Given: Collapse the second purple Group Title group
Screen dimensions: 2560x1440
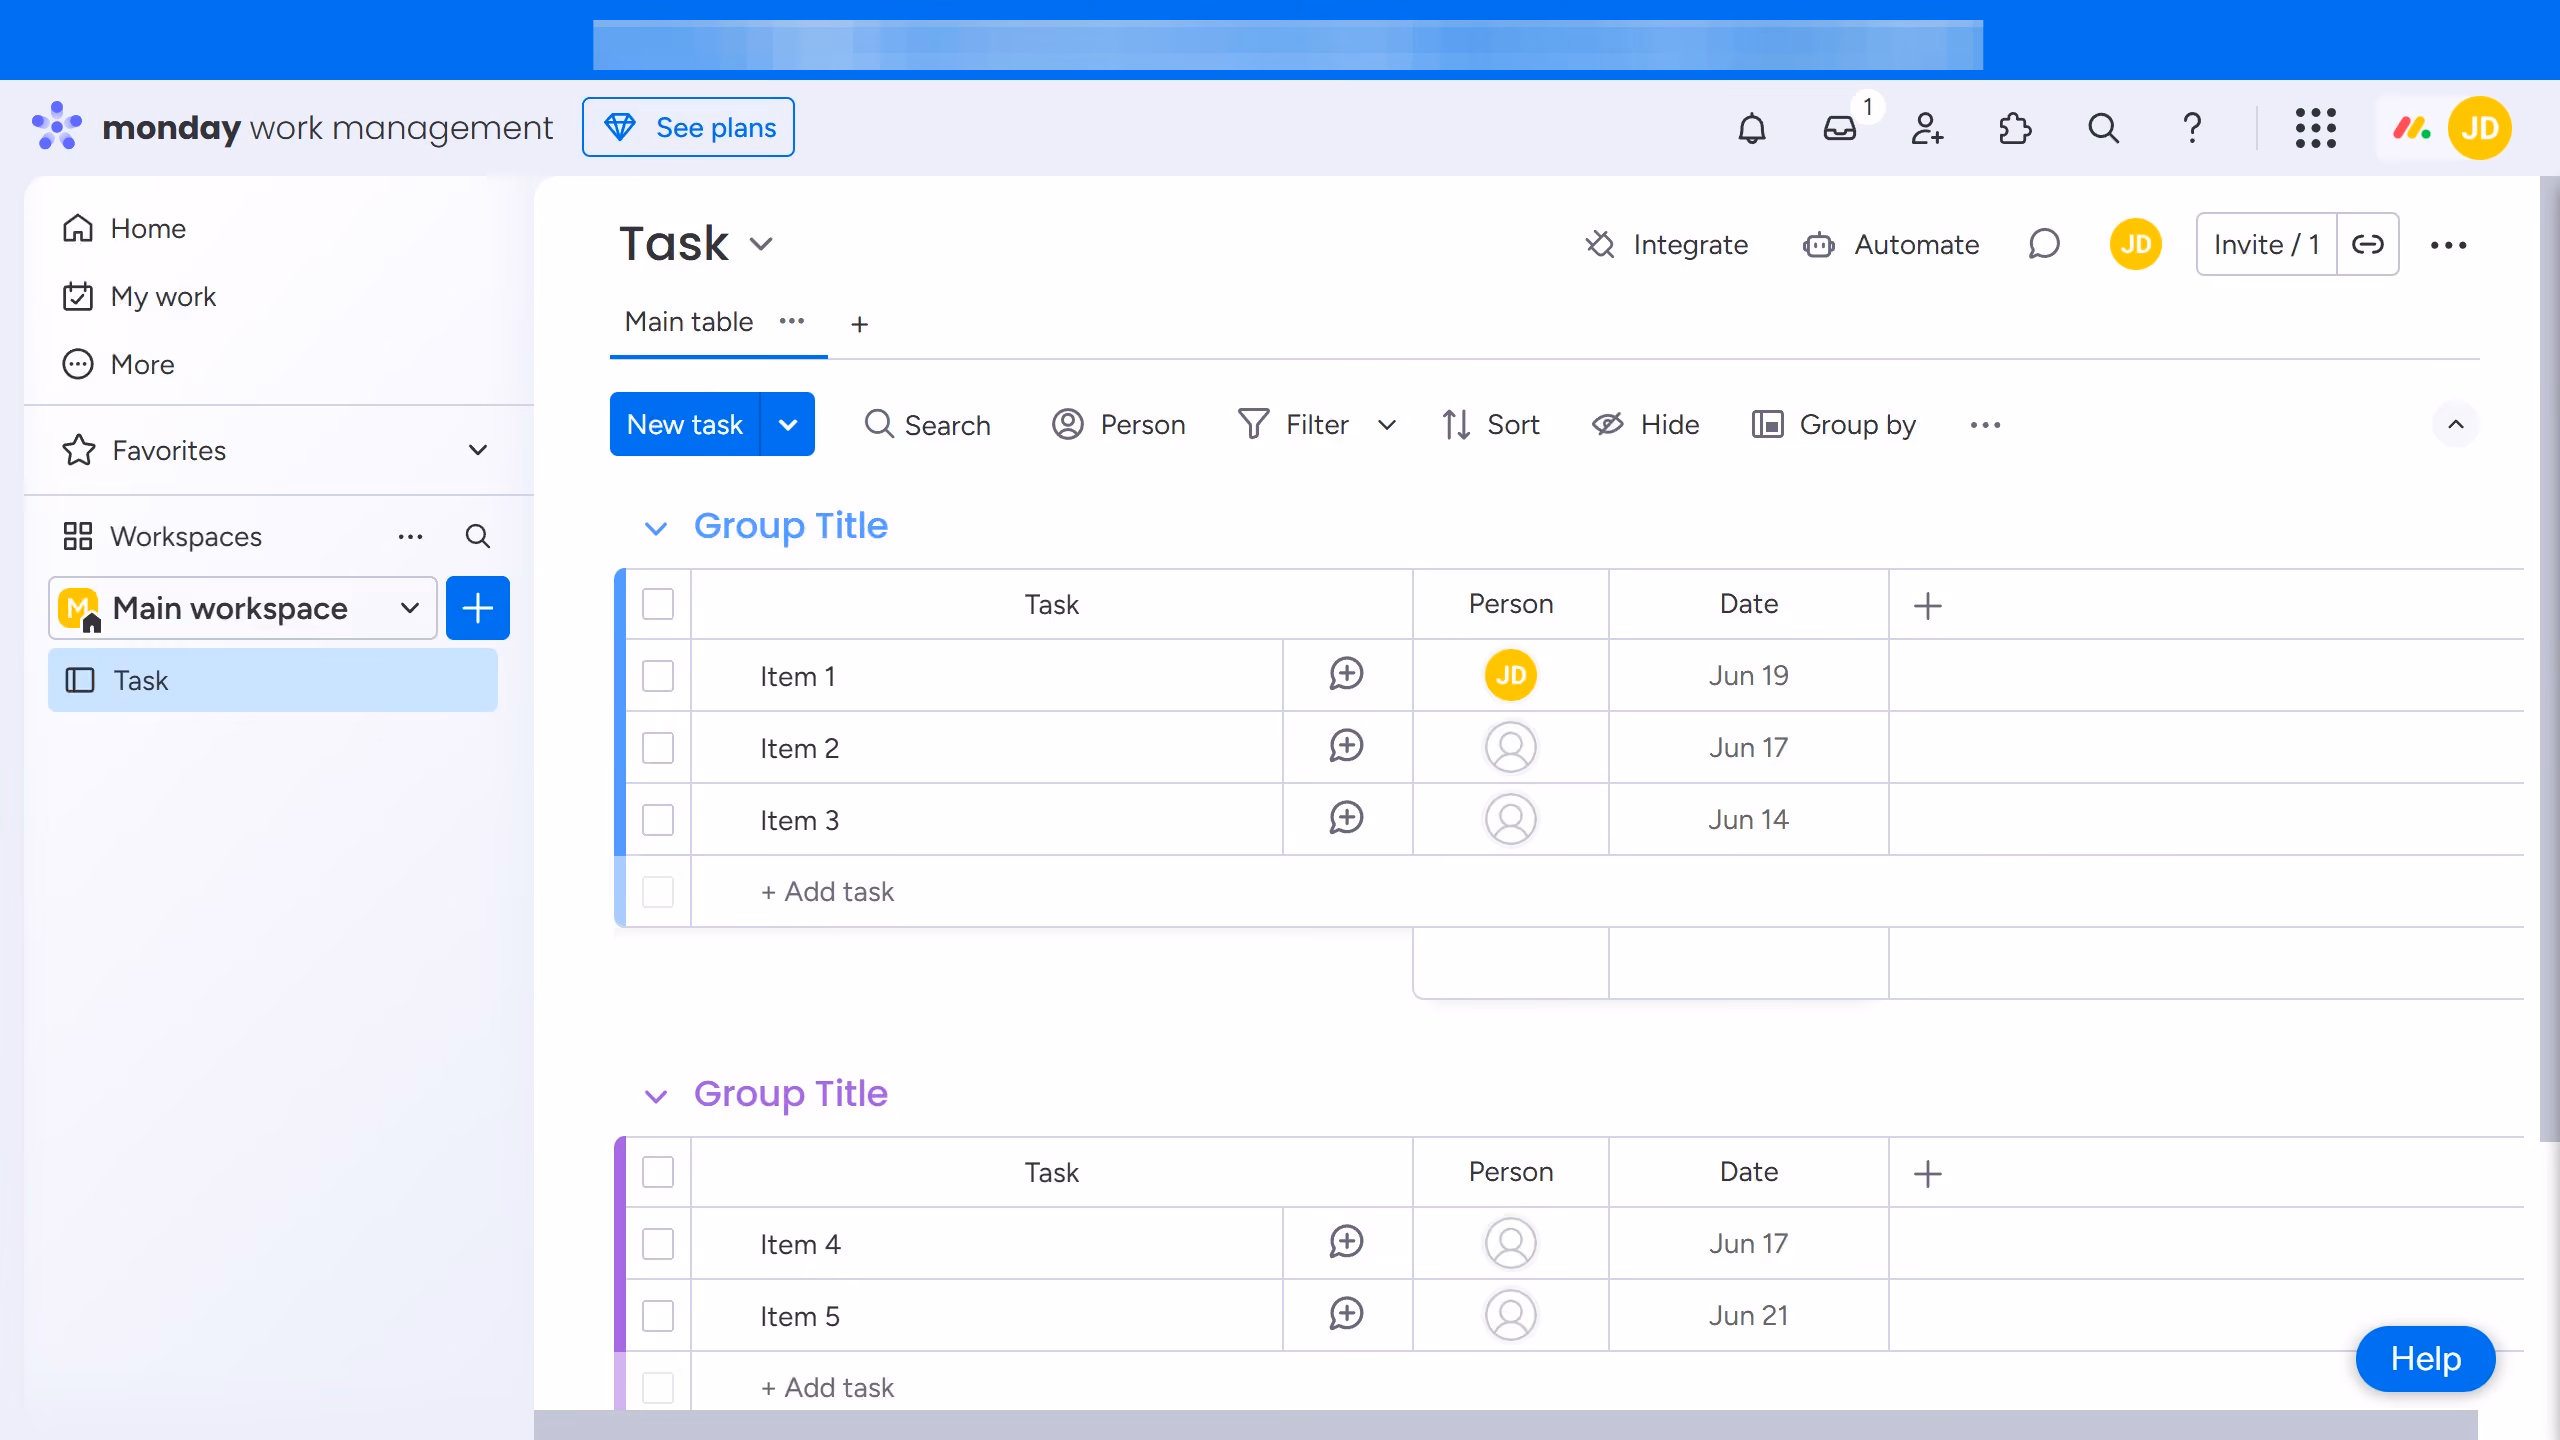Looking at the screenshot, I should tap(655, 1096).
